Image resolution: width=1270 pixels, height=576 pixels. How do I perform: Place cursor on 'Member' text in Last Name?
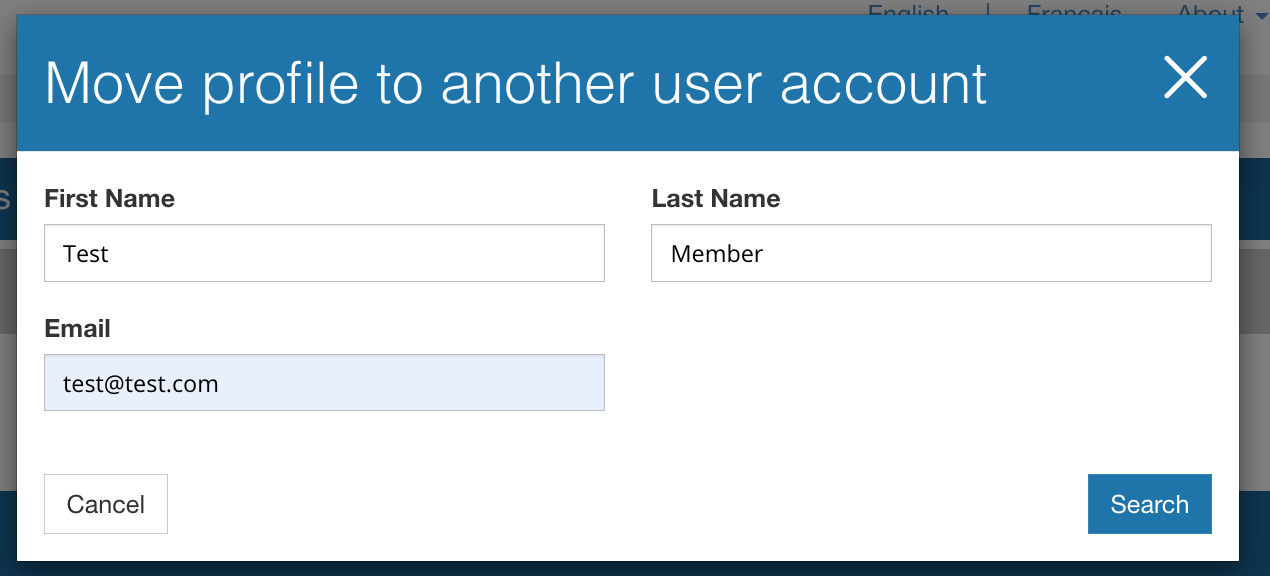click(x=716, y=254)
